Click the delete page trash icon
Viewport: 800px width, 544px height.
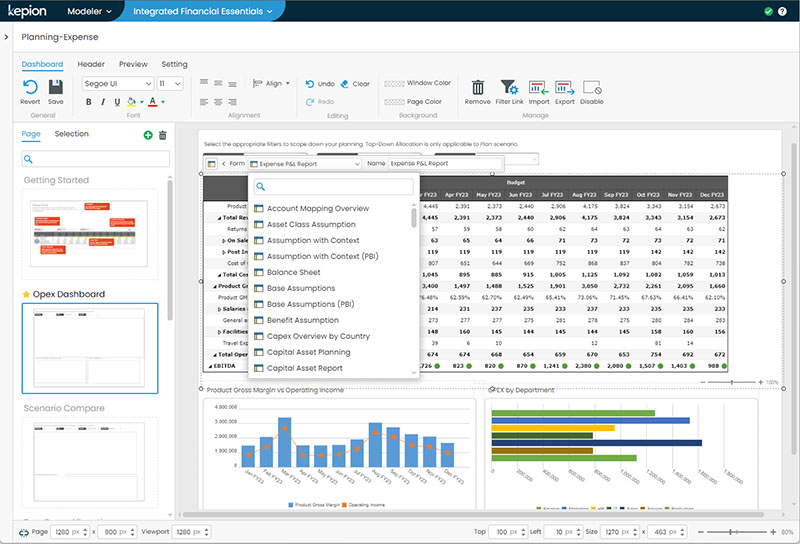163,135
